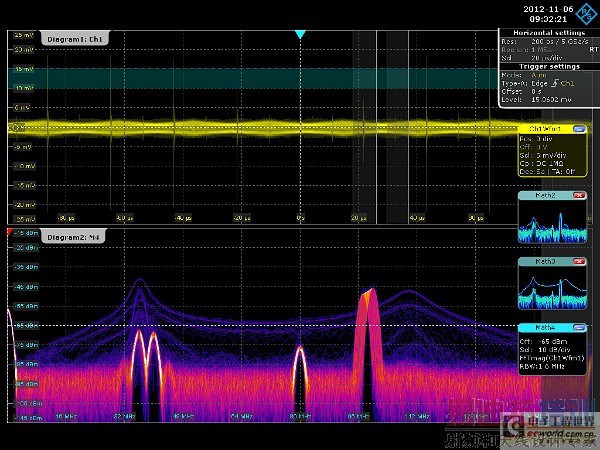The height and width of the screenshot is (450, 600).
Task: Click the FFTmag(Ch1Wfm1) expression
Action: pos(552,358)
